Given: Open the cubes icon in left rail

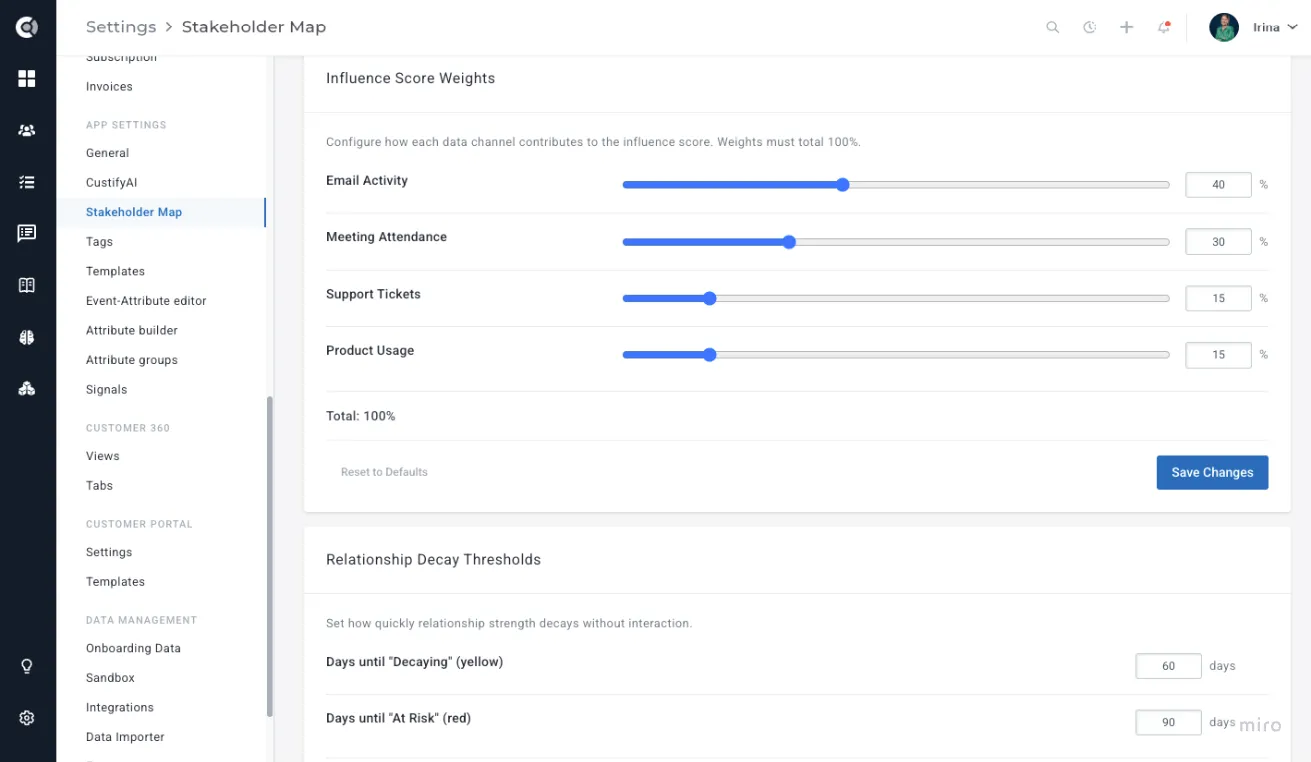Looking at the screenshot, I should tap(27, 389).
